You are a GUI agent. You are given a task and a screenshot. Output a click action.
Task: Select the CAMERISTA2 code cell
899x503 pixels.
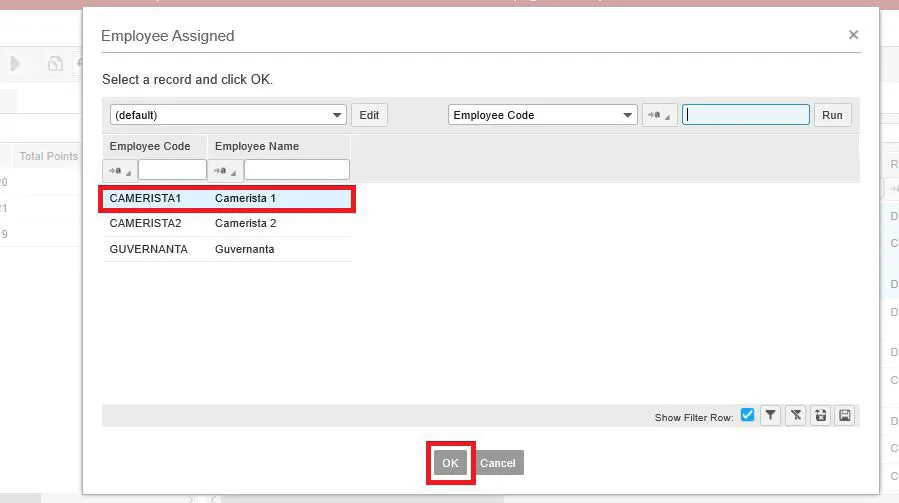click(x=145, y=223)
